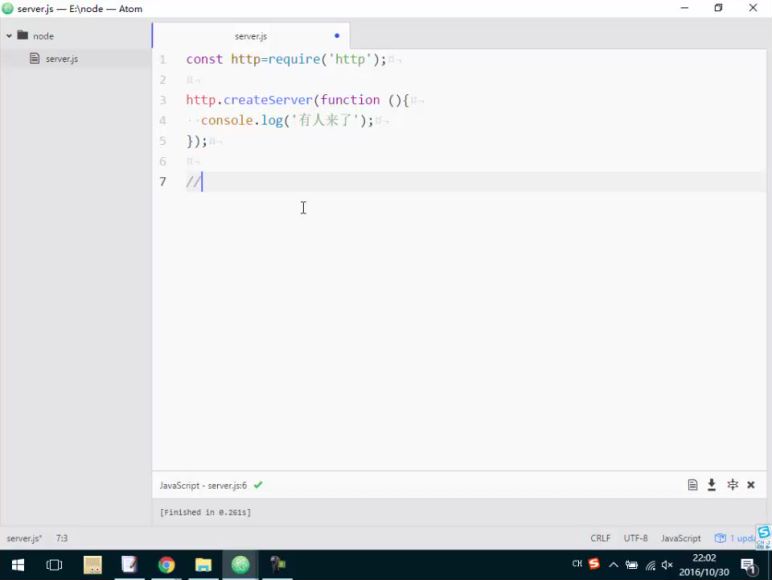
Task: Click the network tray icon
Action: (650, 565)
